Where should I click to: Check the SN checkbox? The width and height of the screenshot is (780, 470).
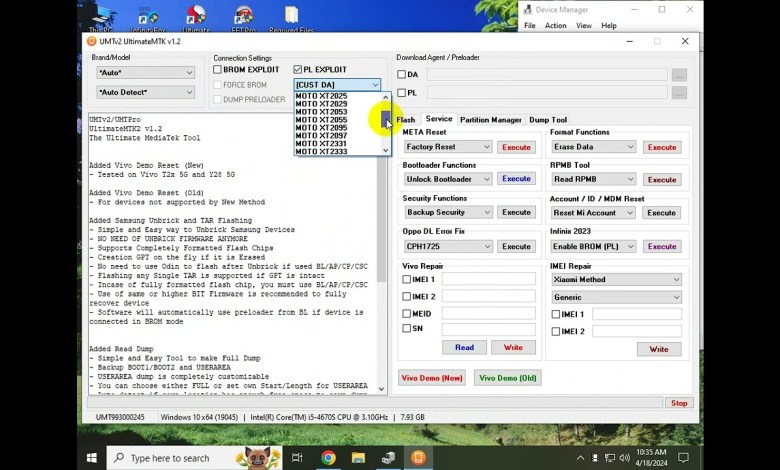coord(406,328)
